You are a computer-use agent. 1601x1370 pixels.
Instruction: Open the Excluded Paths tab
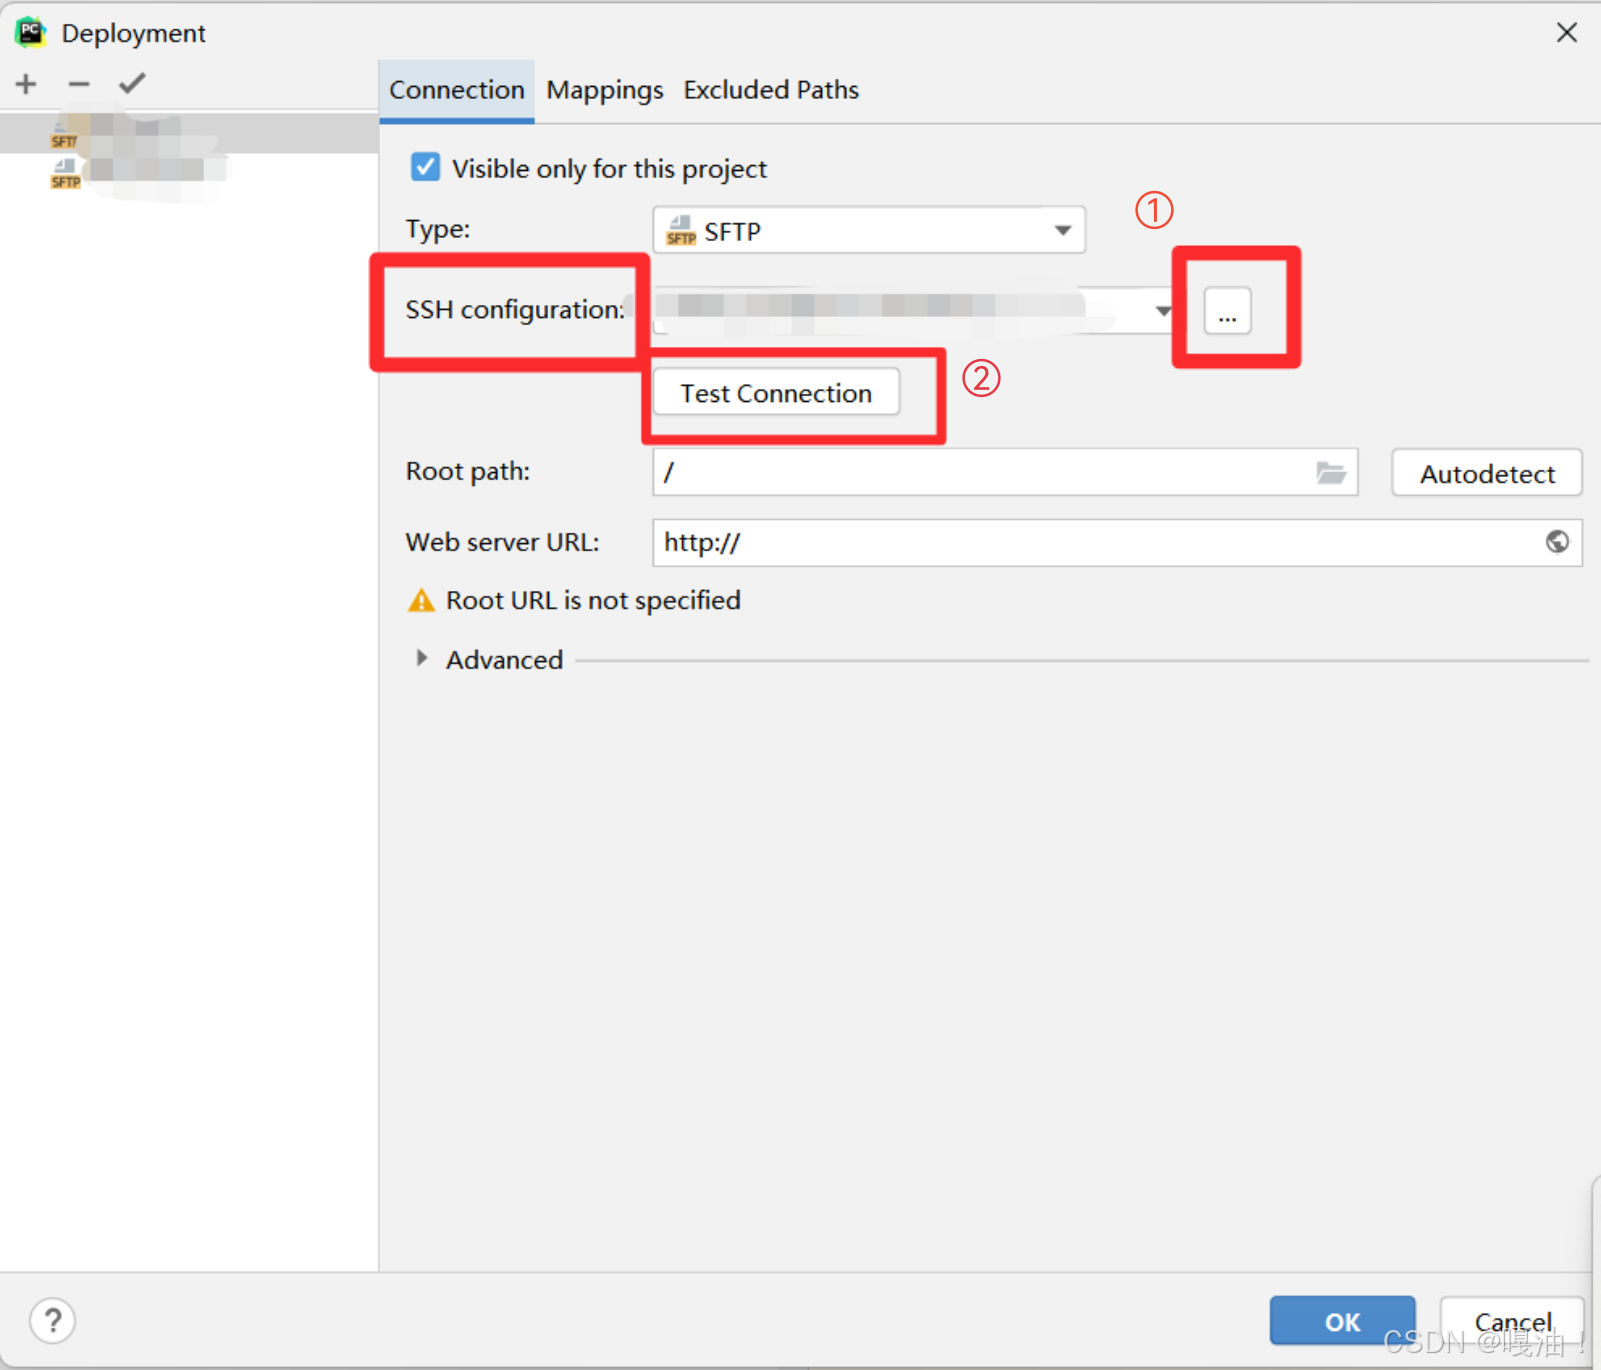tap(771, 90)
